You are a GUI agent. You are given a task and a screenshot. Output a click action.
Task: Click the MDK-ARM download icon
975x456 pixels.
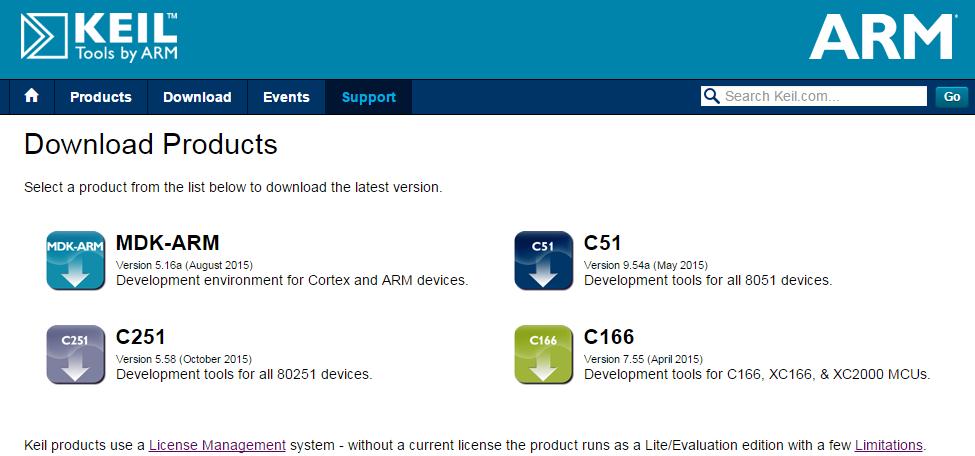pos(76,261)
